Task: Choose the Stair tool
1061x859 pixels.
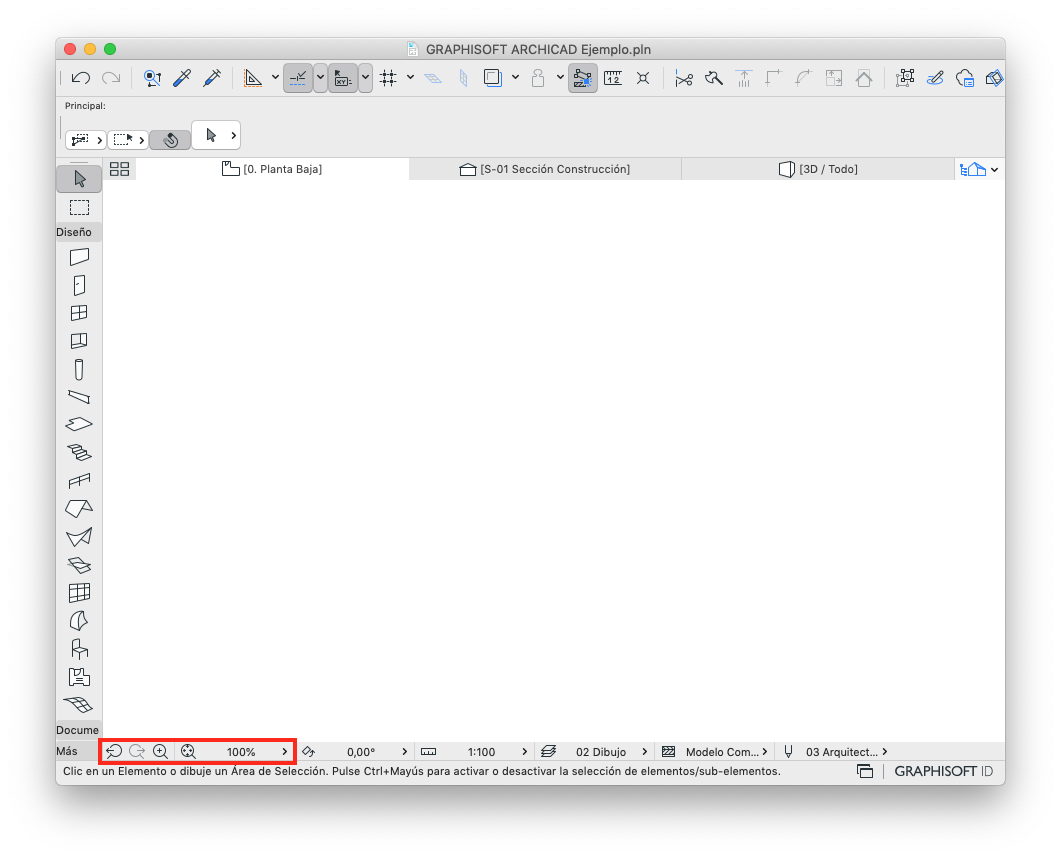Action: (79, 452)
